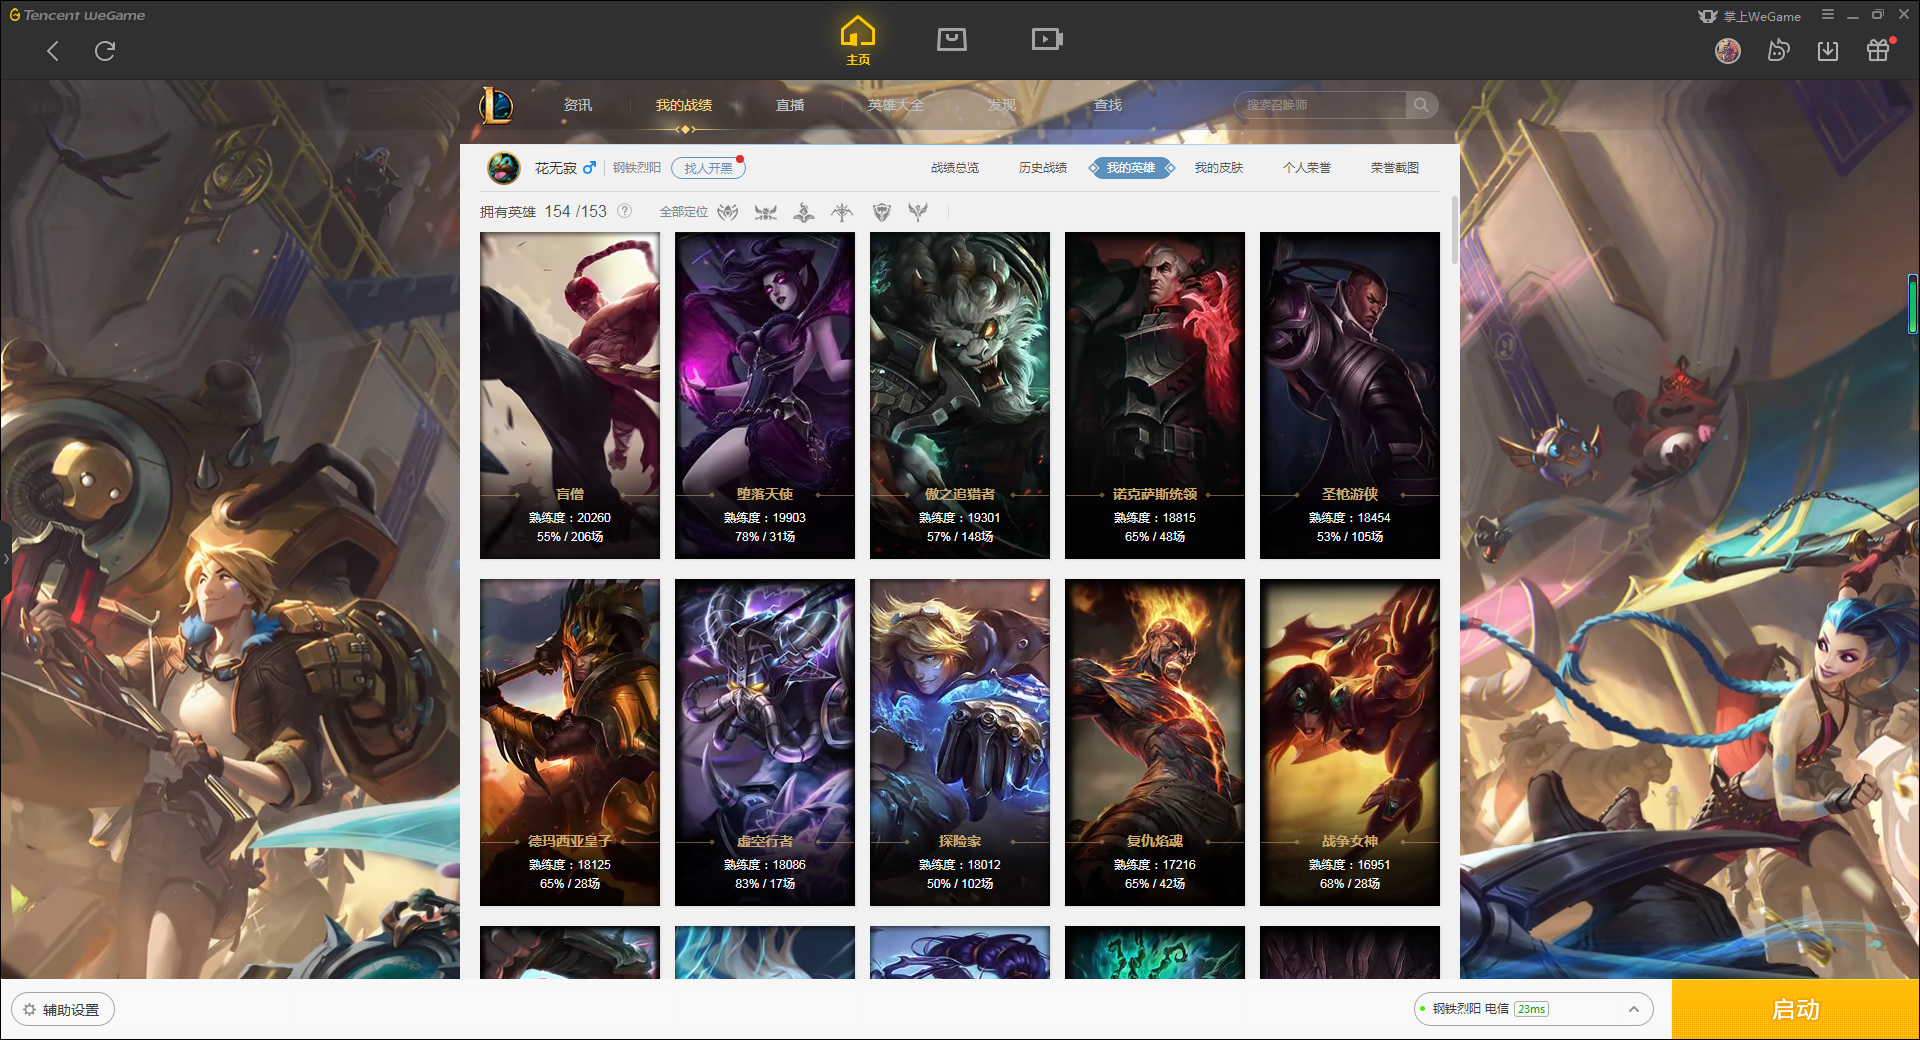Switch to 个人荣誉 sub-tab

1307,168
